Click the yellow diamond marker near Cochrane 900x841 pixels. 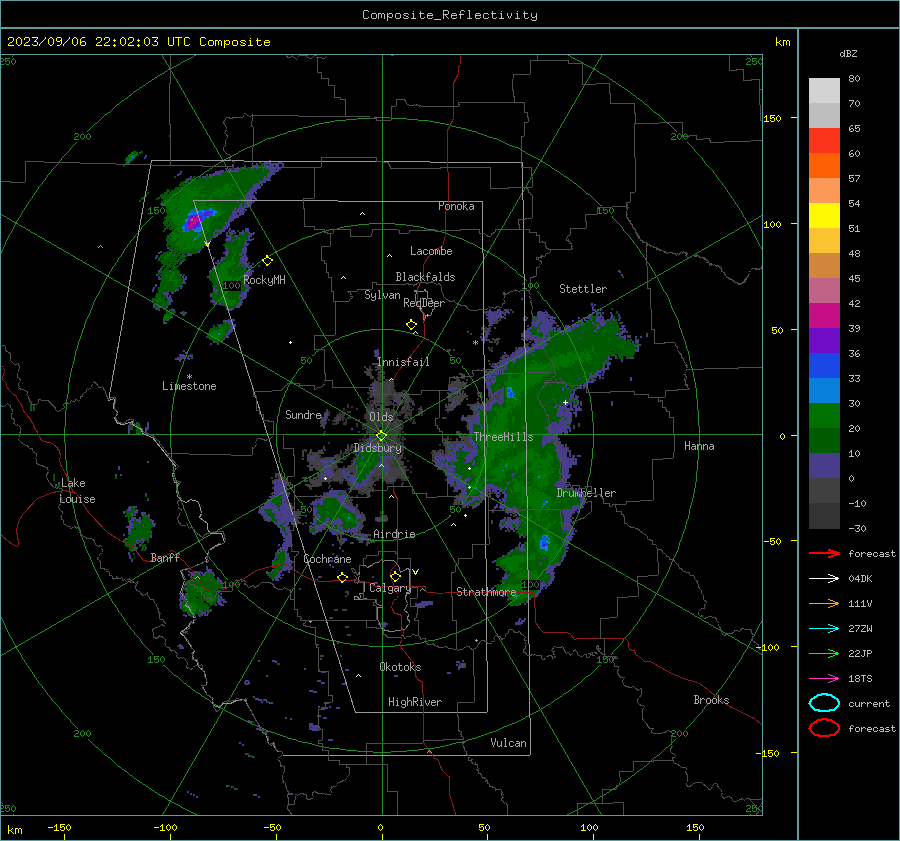[x=343, y=578]
